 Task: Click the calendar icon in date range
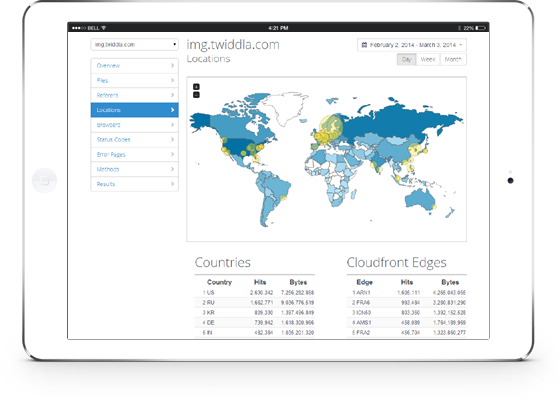364,45
